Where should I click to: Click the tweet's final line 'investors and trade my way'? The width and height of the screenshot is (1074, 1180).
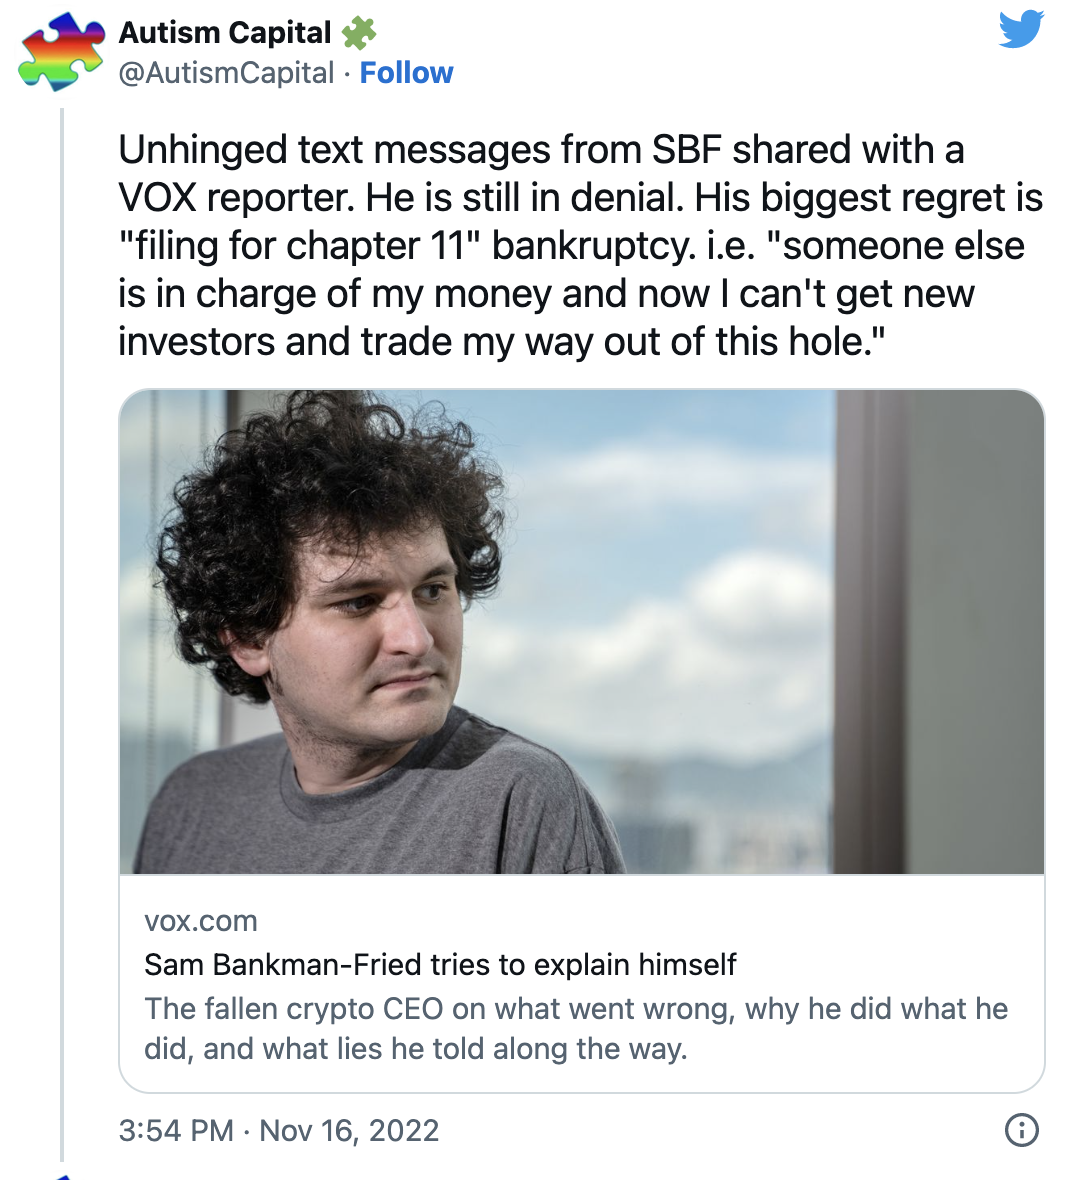point(501,342)
